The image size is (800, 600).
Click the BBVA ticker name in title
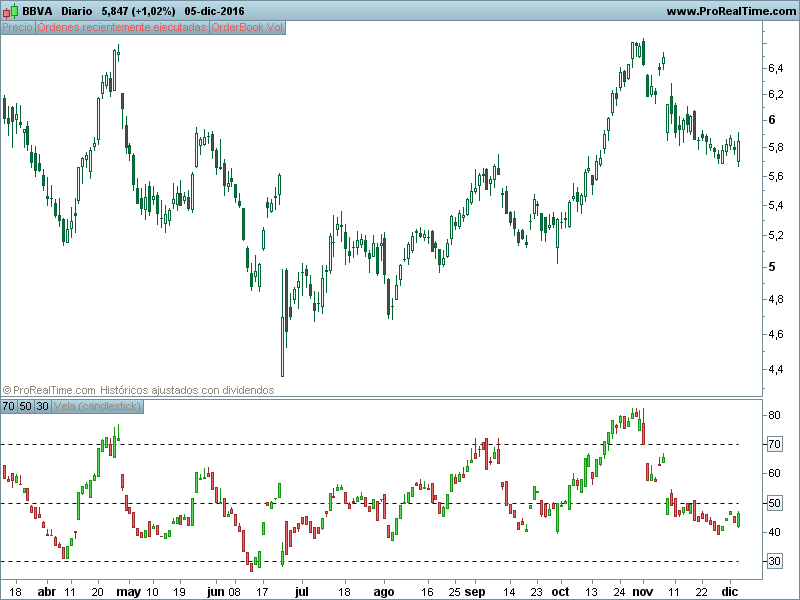click(x=37, y=11)
